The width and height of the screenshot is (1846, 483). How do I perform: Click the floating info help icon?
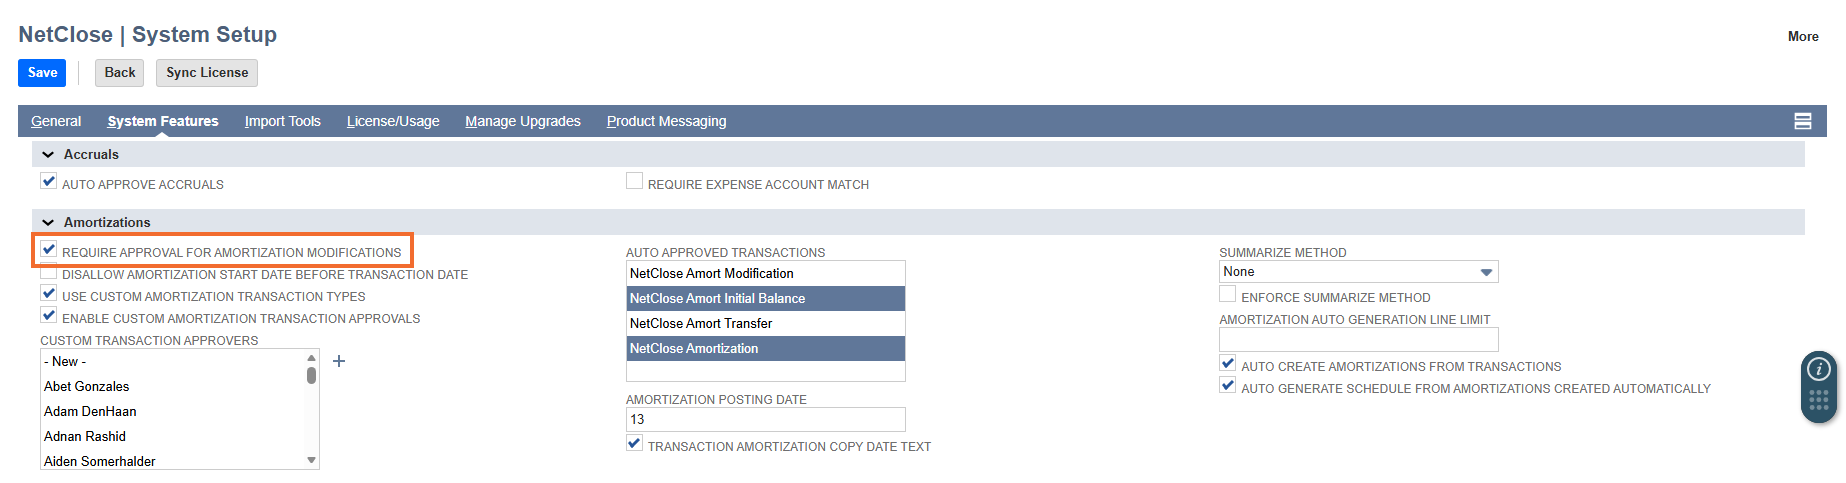pos(1819,369)
